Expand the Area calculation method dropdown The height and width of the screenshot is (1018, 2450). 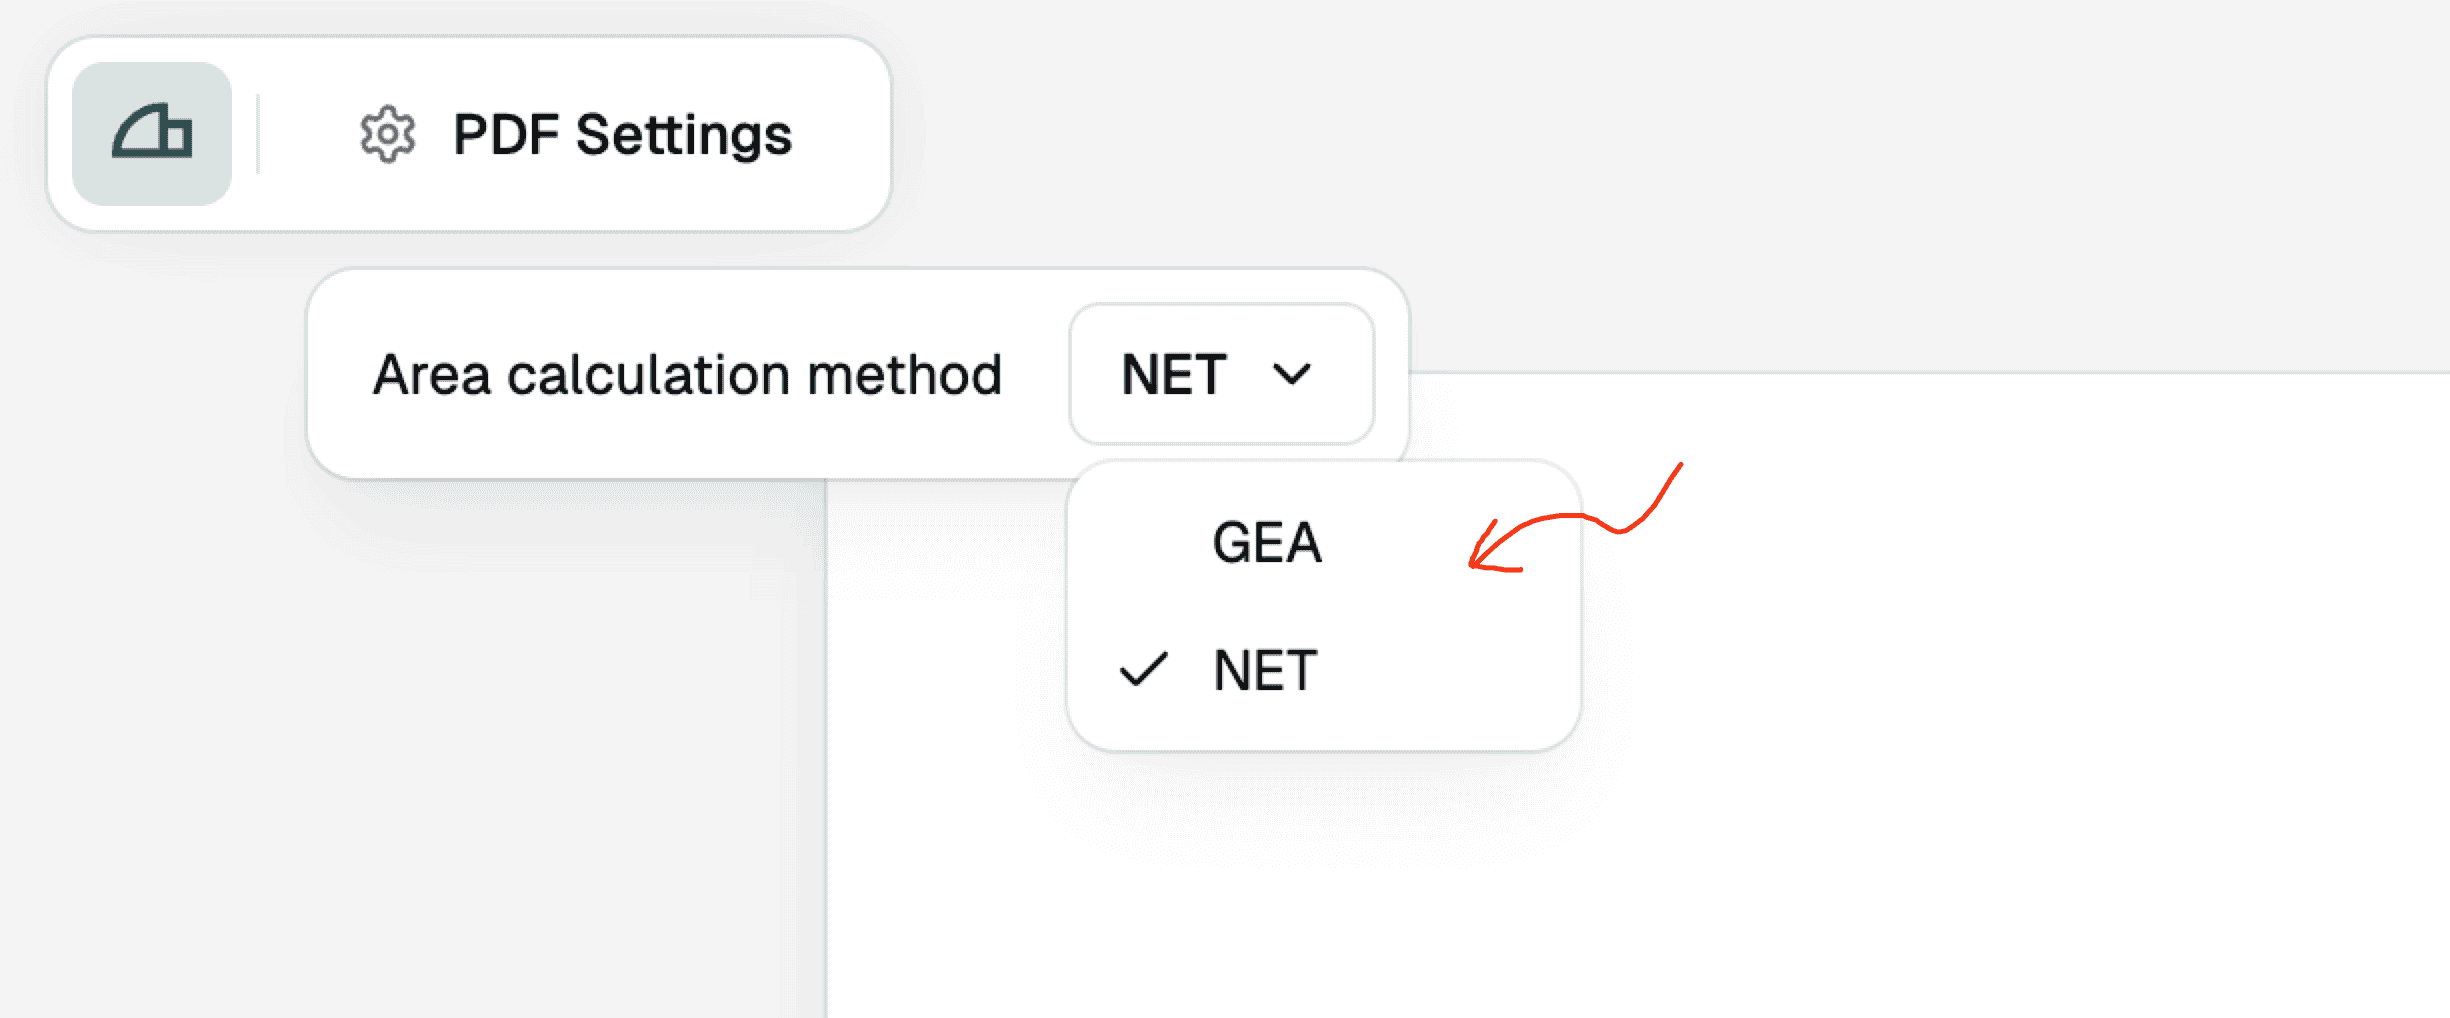pyautogui.click(x=1221, y=374)
